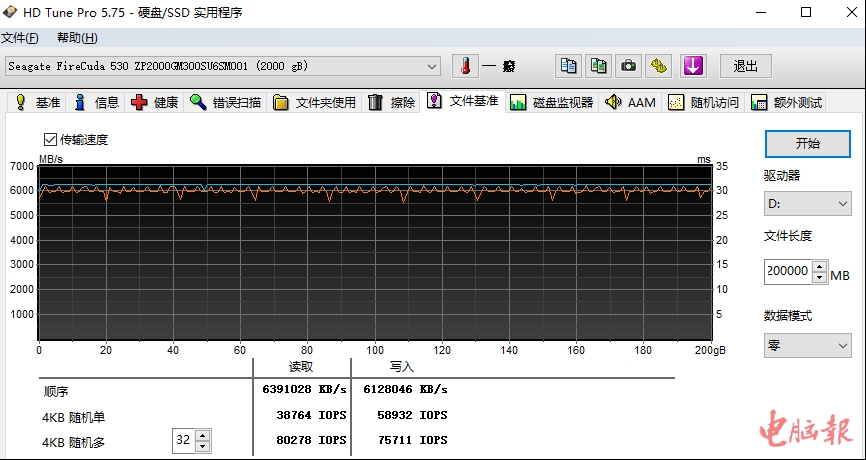Screen dimensions: 866x460
Task: Open the 磁盘监视器 disk monitor tab
Action: (x=552, y=102)
